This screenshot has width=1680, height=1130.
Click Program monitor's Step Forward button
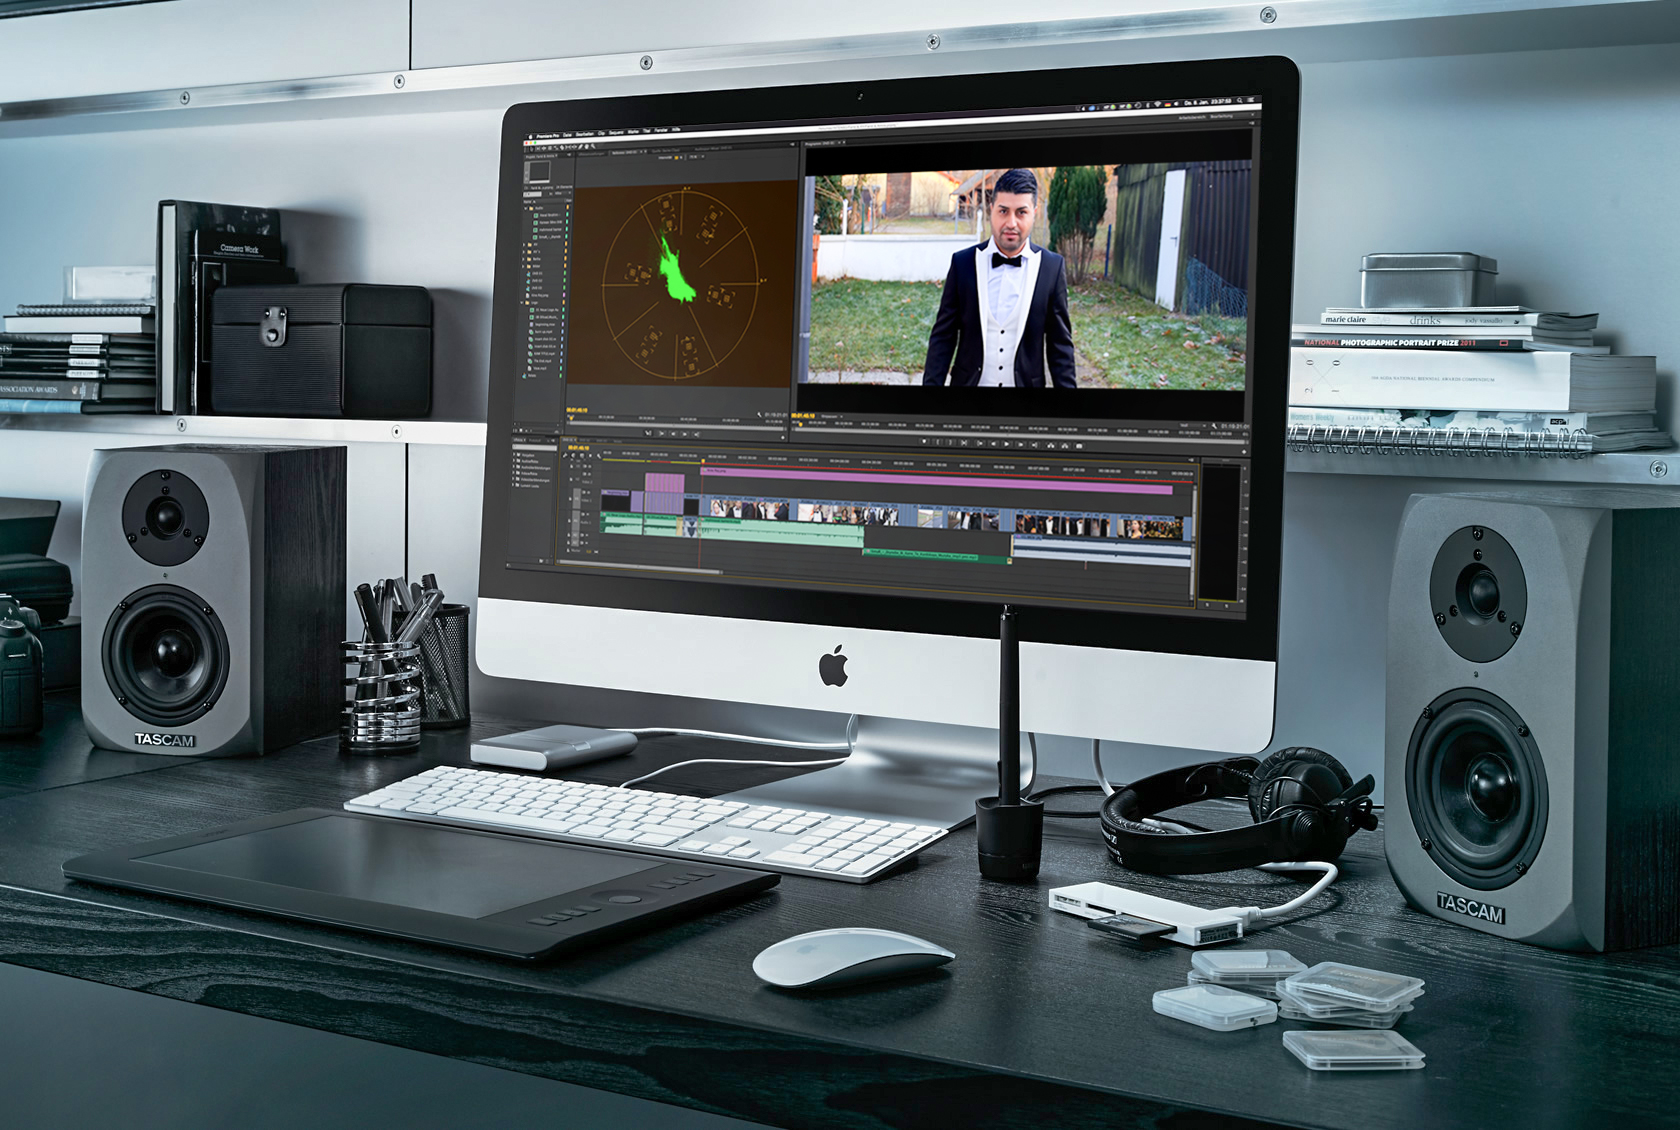tap(1020, 444)
